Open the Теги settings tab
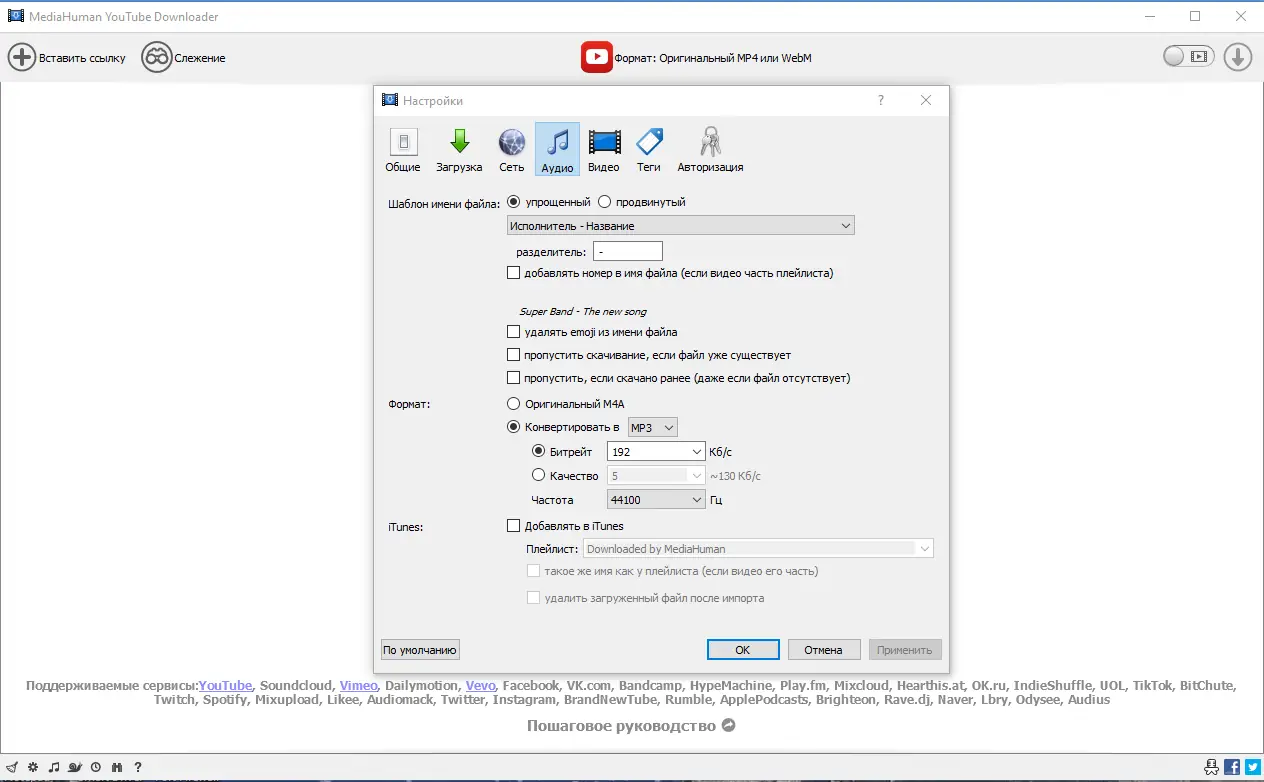This screenshot has width=1264, height=782. point(649,150)
